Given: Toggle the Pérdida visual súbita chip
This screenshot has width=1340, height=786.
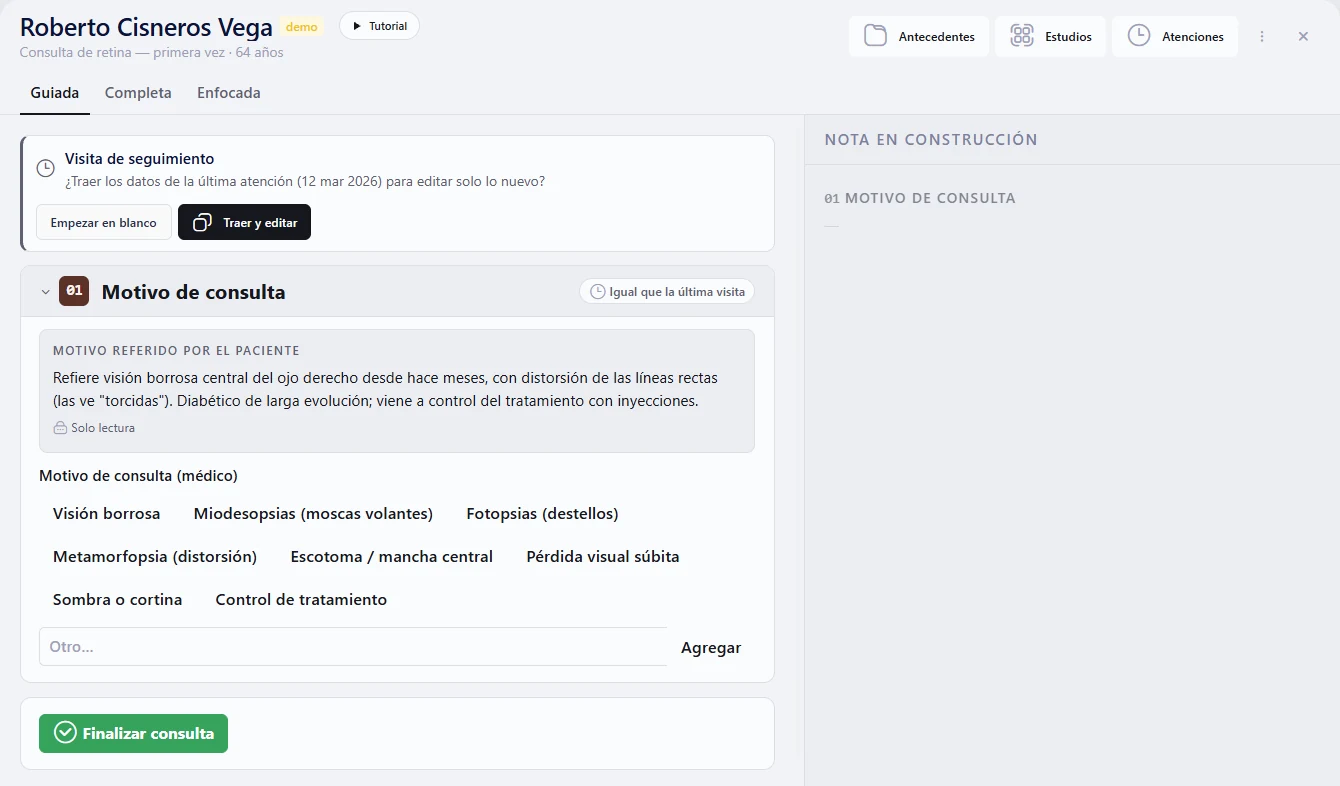Looking at the screenshot, I should click(603, 557).
